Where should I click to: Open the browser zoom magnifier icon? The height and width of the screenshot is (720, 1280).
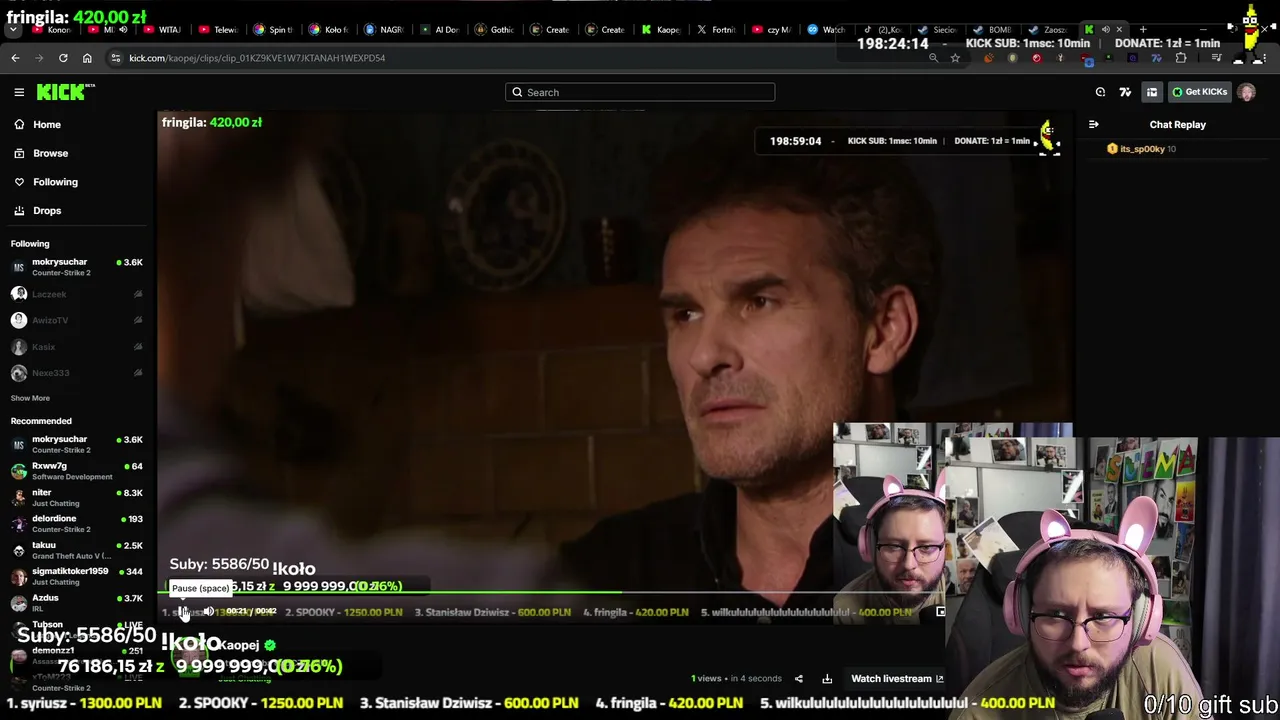[933, 58]
